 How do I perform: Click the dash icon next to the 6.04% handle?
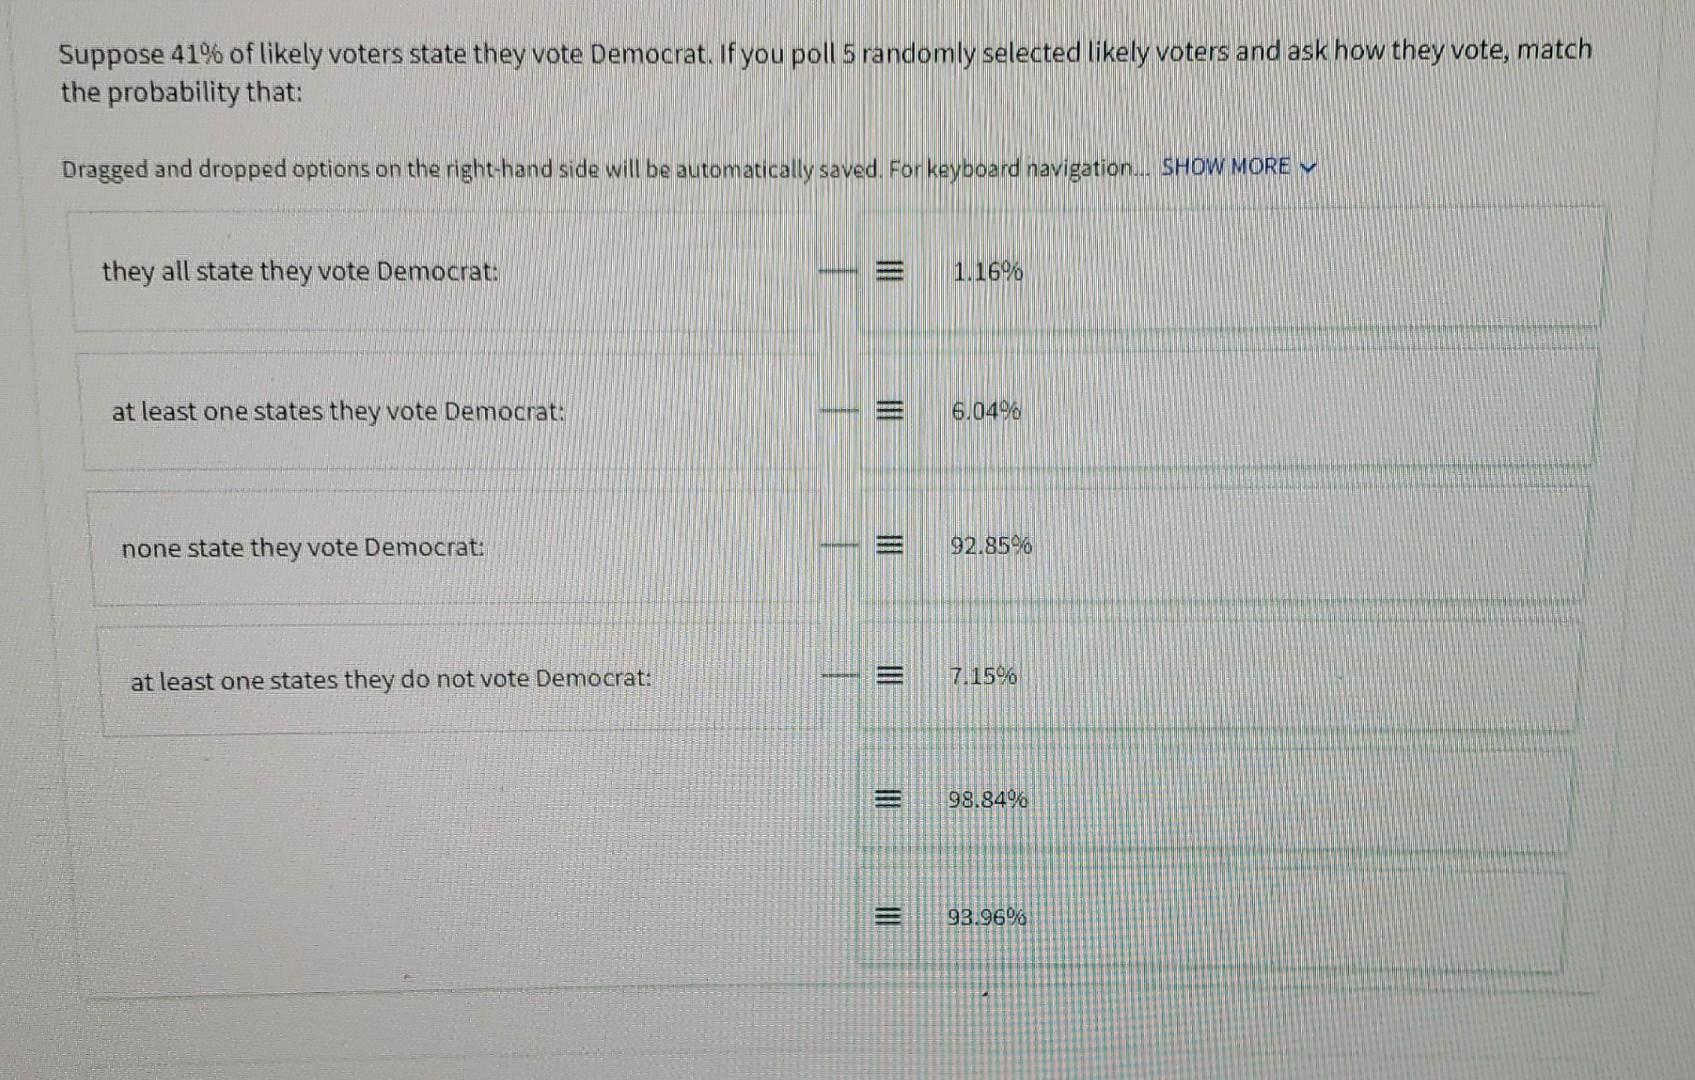pos(838,412)
